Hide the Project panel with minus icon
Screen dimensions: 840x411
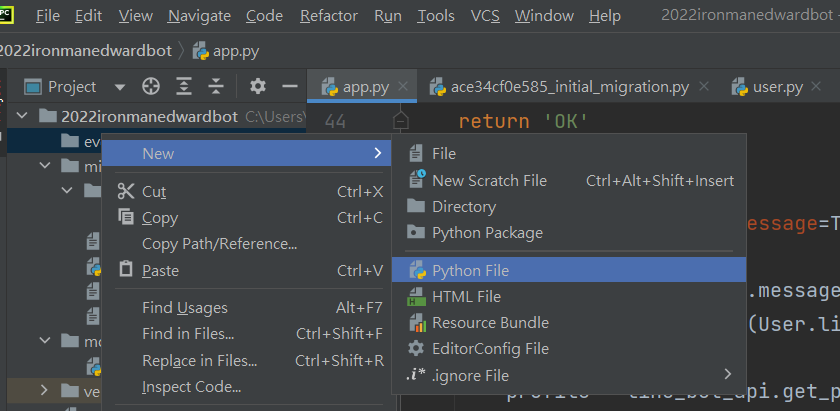click(x=290, y=86)
